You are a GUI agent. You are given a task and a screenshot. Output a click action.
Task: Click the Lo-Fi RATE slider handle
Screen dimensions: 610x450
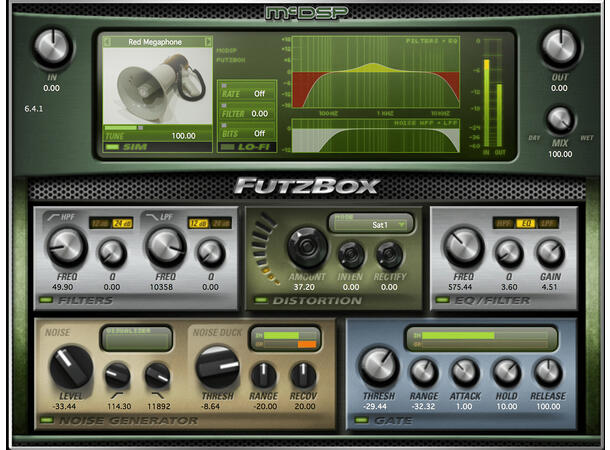pyautogui.click(x=224, y=86)
